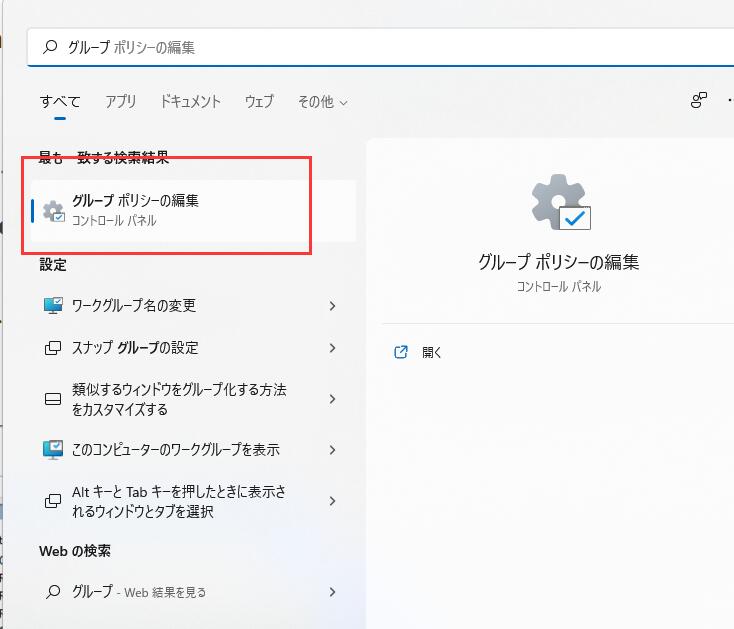Image resolution: width=734 pixels, height=629 pixels.
Task: Click the web search magnifier beside グループ
Action: 53,592
